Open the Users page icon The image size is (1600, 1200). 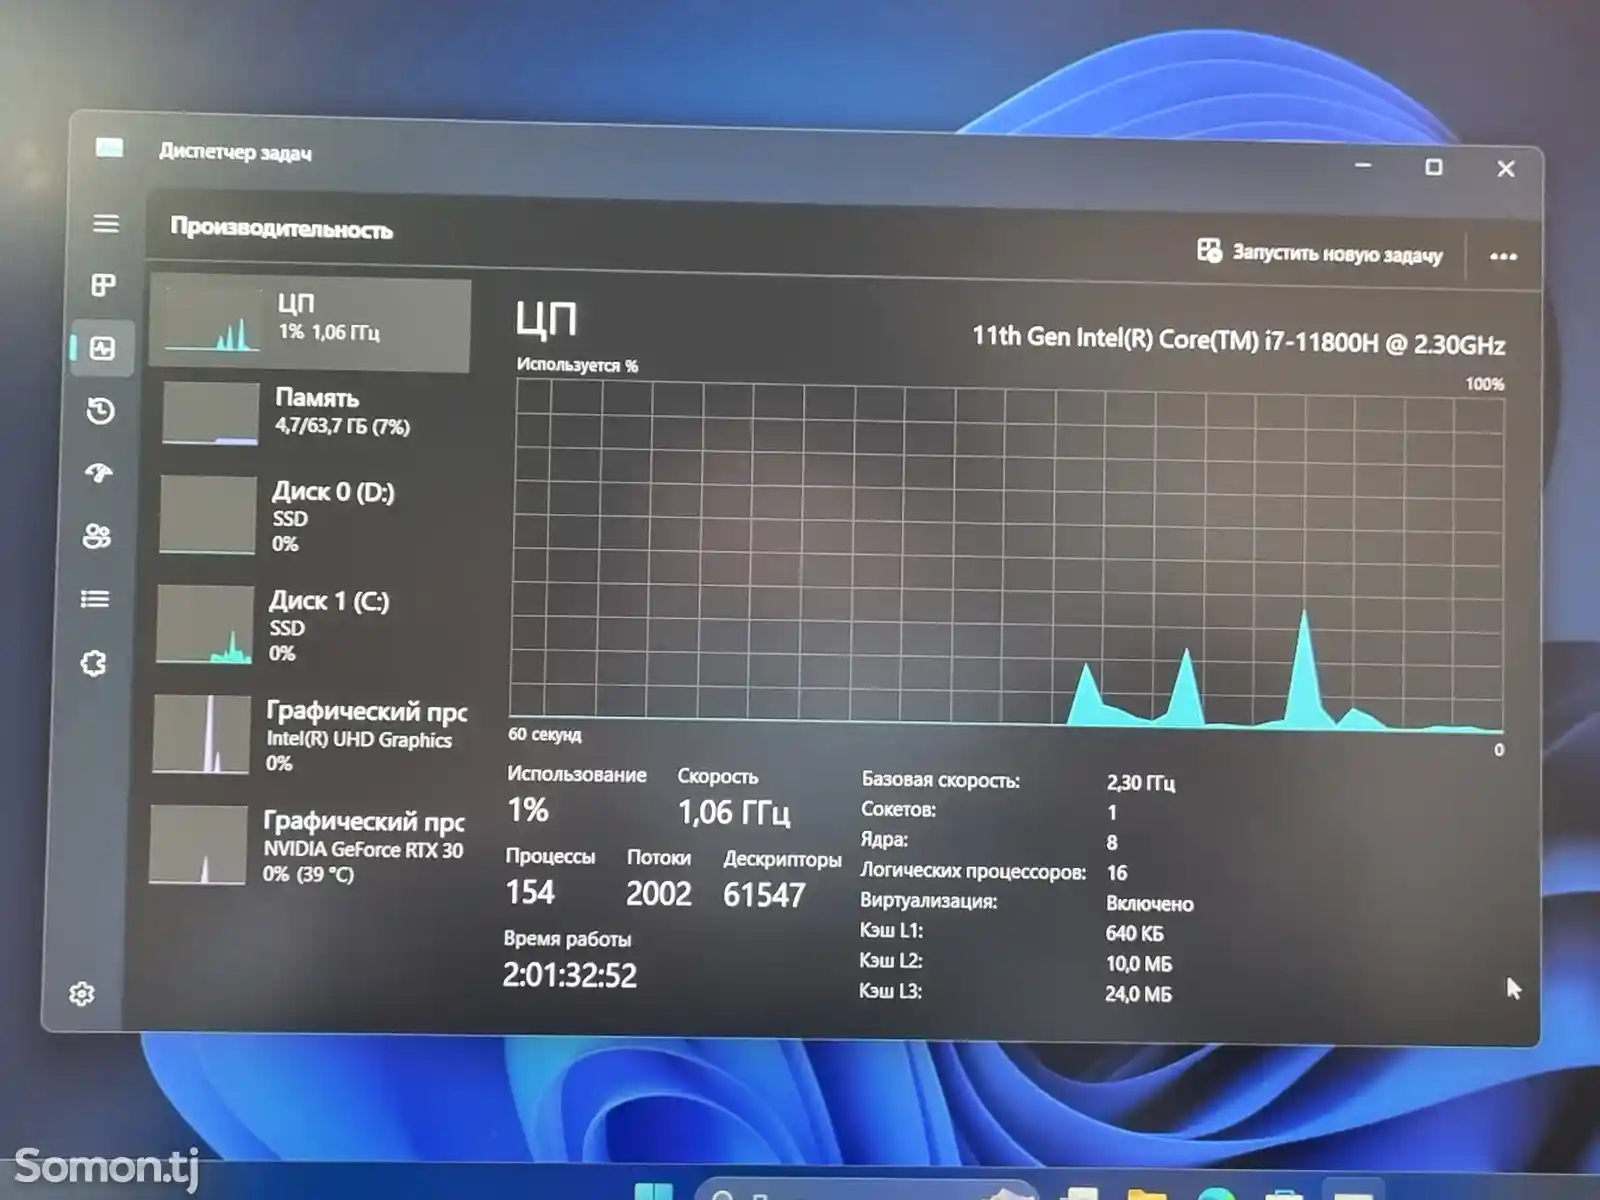click(x=97, y=536)
